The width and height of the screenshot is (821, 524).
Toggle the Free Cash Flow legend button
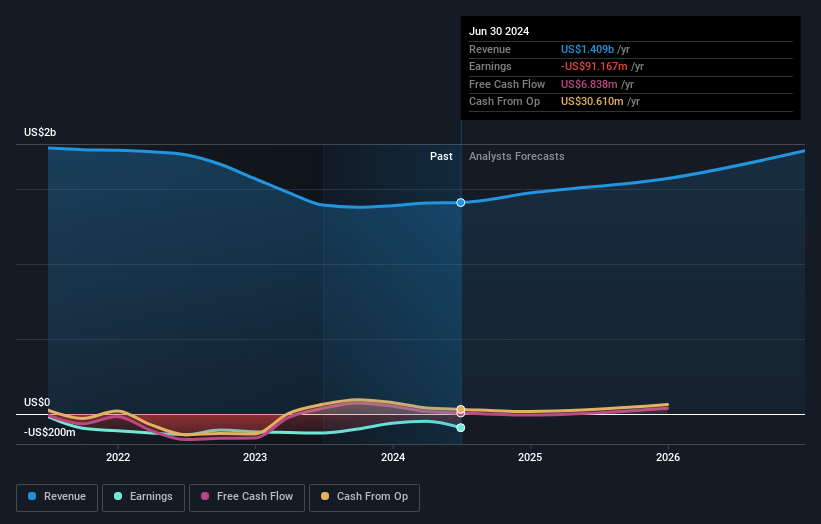[x=247, y=497]
